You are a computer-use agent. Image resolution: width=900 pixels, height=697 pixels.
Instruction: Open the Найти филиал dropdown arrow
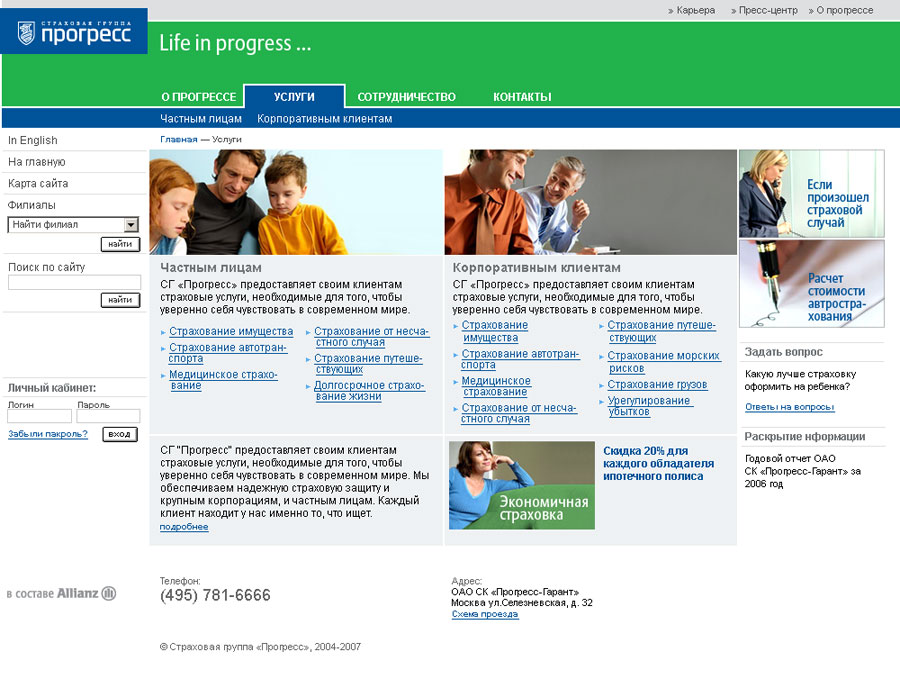tap(131, 224)
